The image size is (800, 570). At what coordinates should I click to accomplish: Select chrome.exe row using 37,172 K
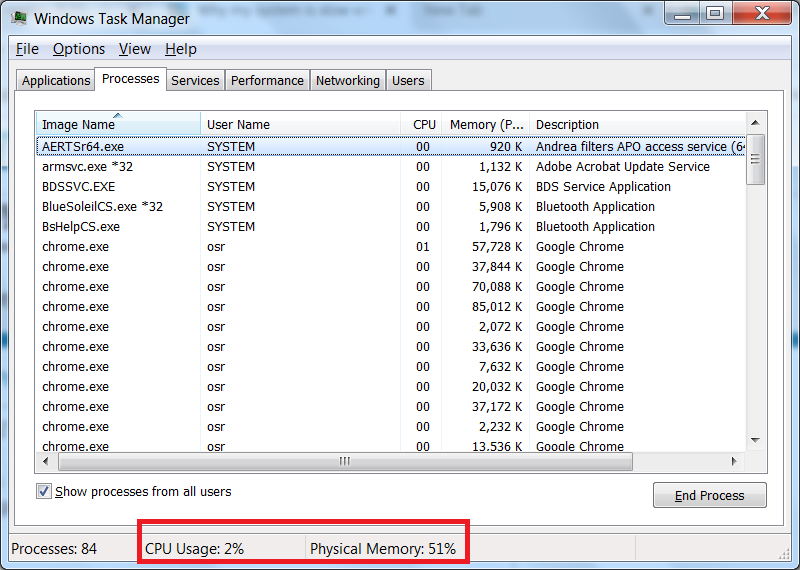click(391, 407)
